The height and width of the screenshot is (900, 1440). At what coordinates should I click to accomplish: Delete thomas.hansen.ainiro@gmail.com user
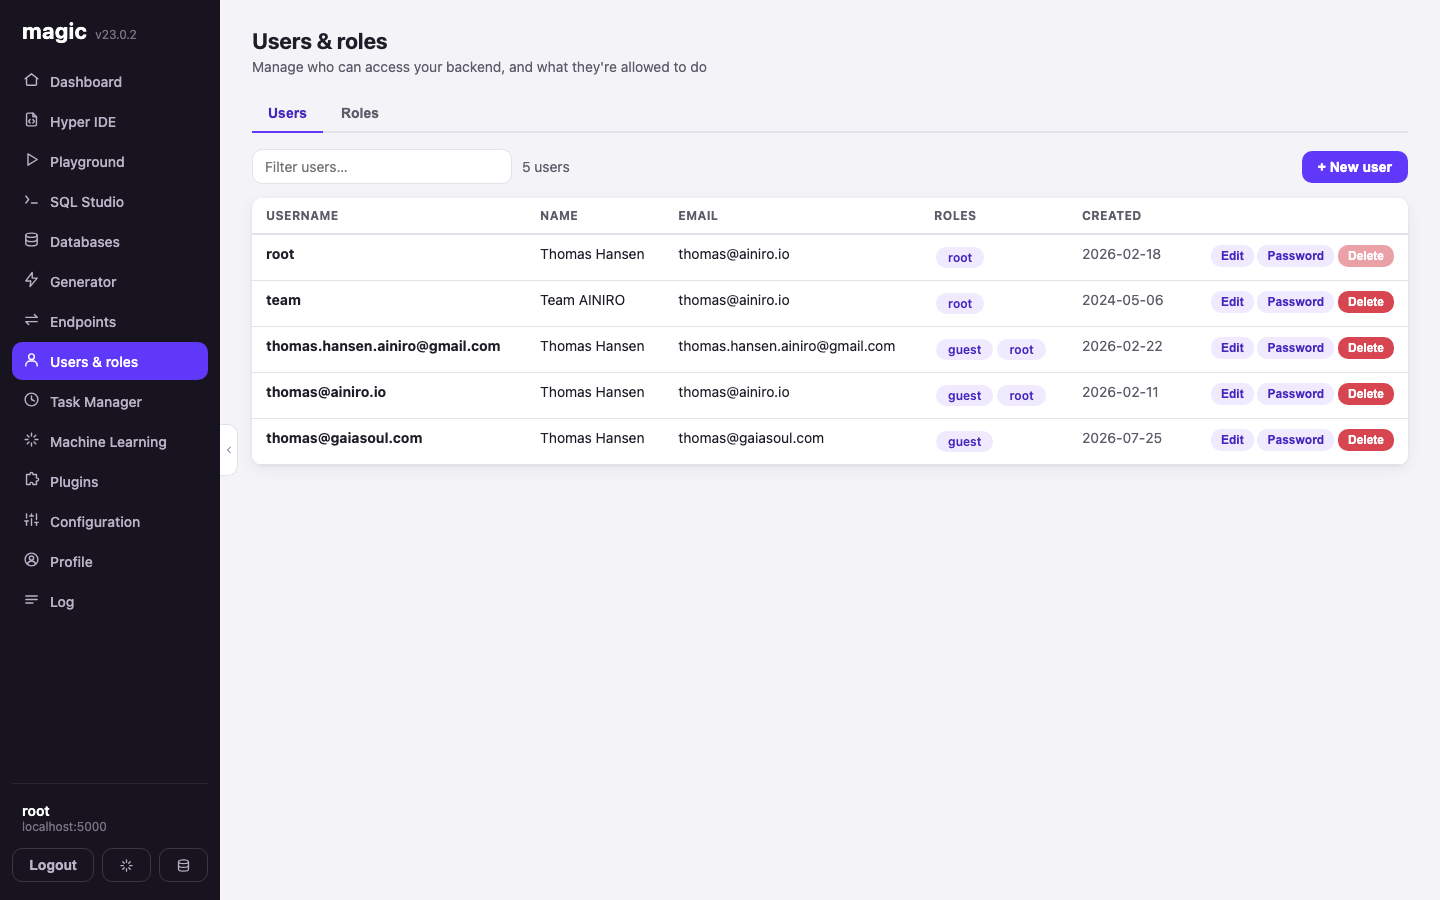tap(1365, 348)
